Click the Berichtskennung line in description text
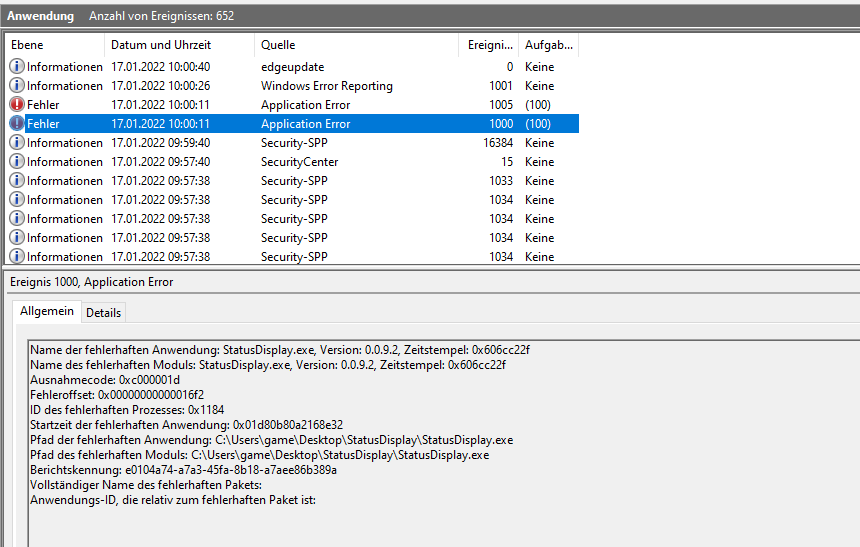The width and height of the screenshot is (860, 547). [x=183, y=470]
